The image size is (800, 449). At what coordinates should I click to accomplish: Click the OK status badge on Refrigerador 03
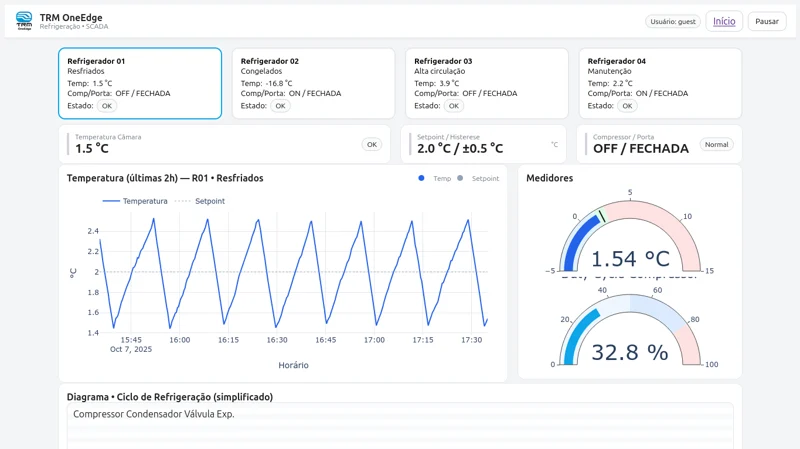[x=454, y=106]
